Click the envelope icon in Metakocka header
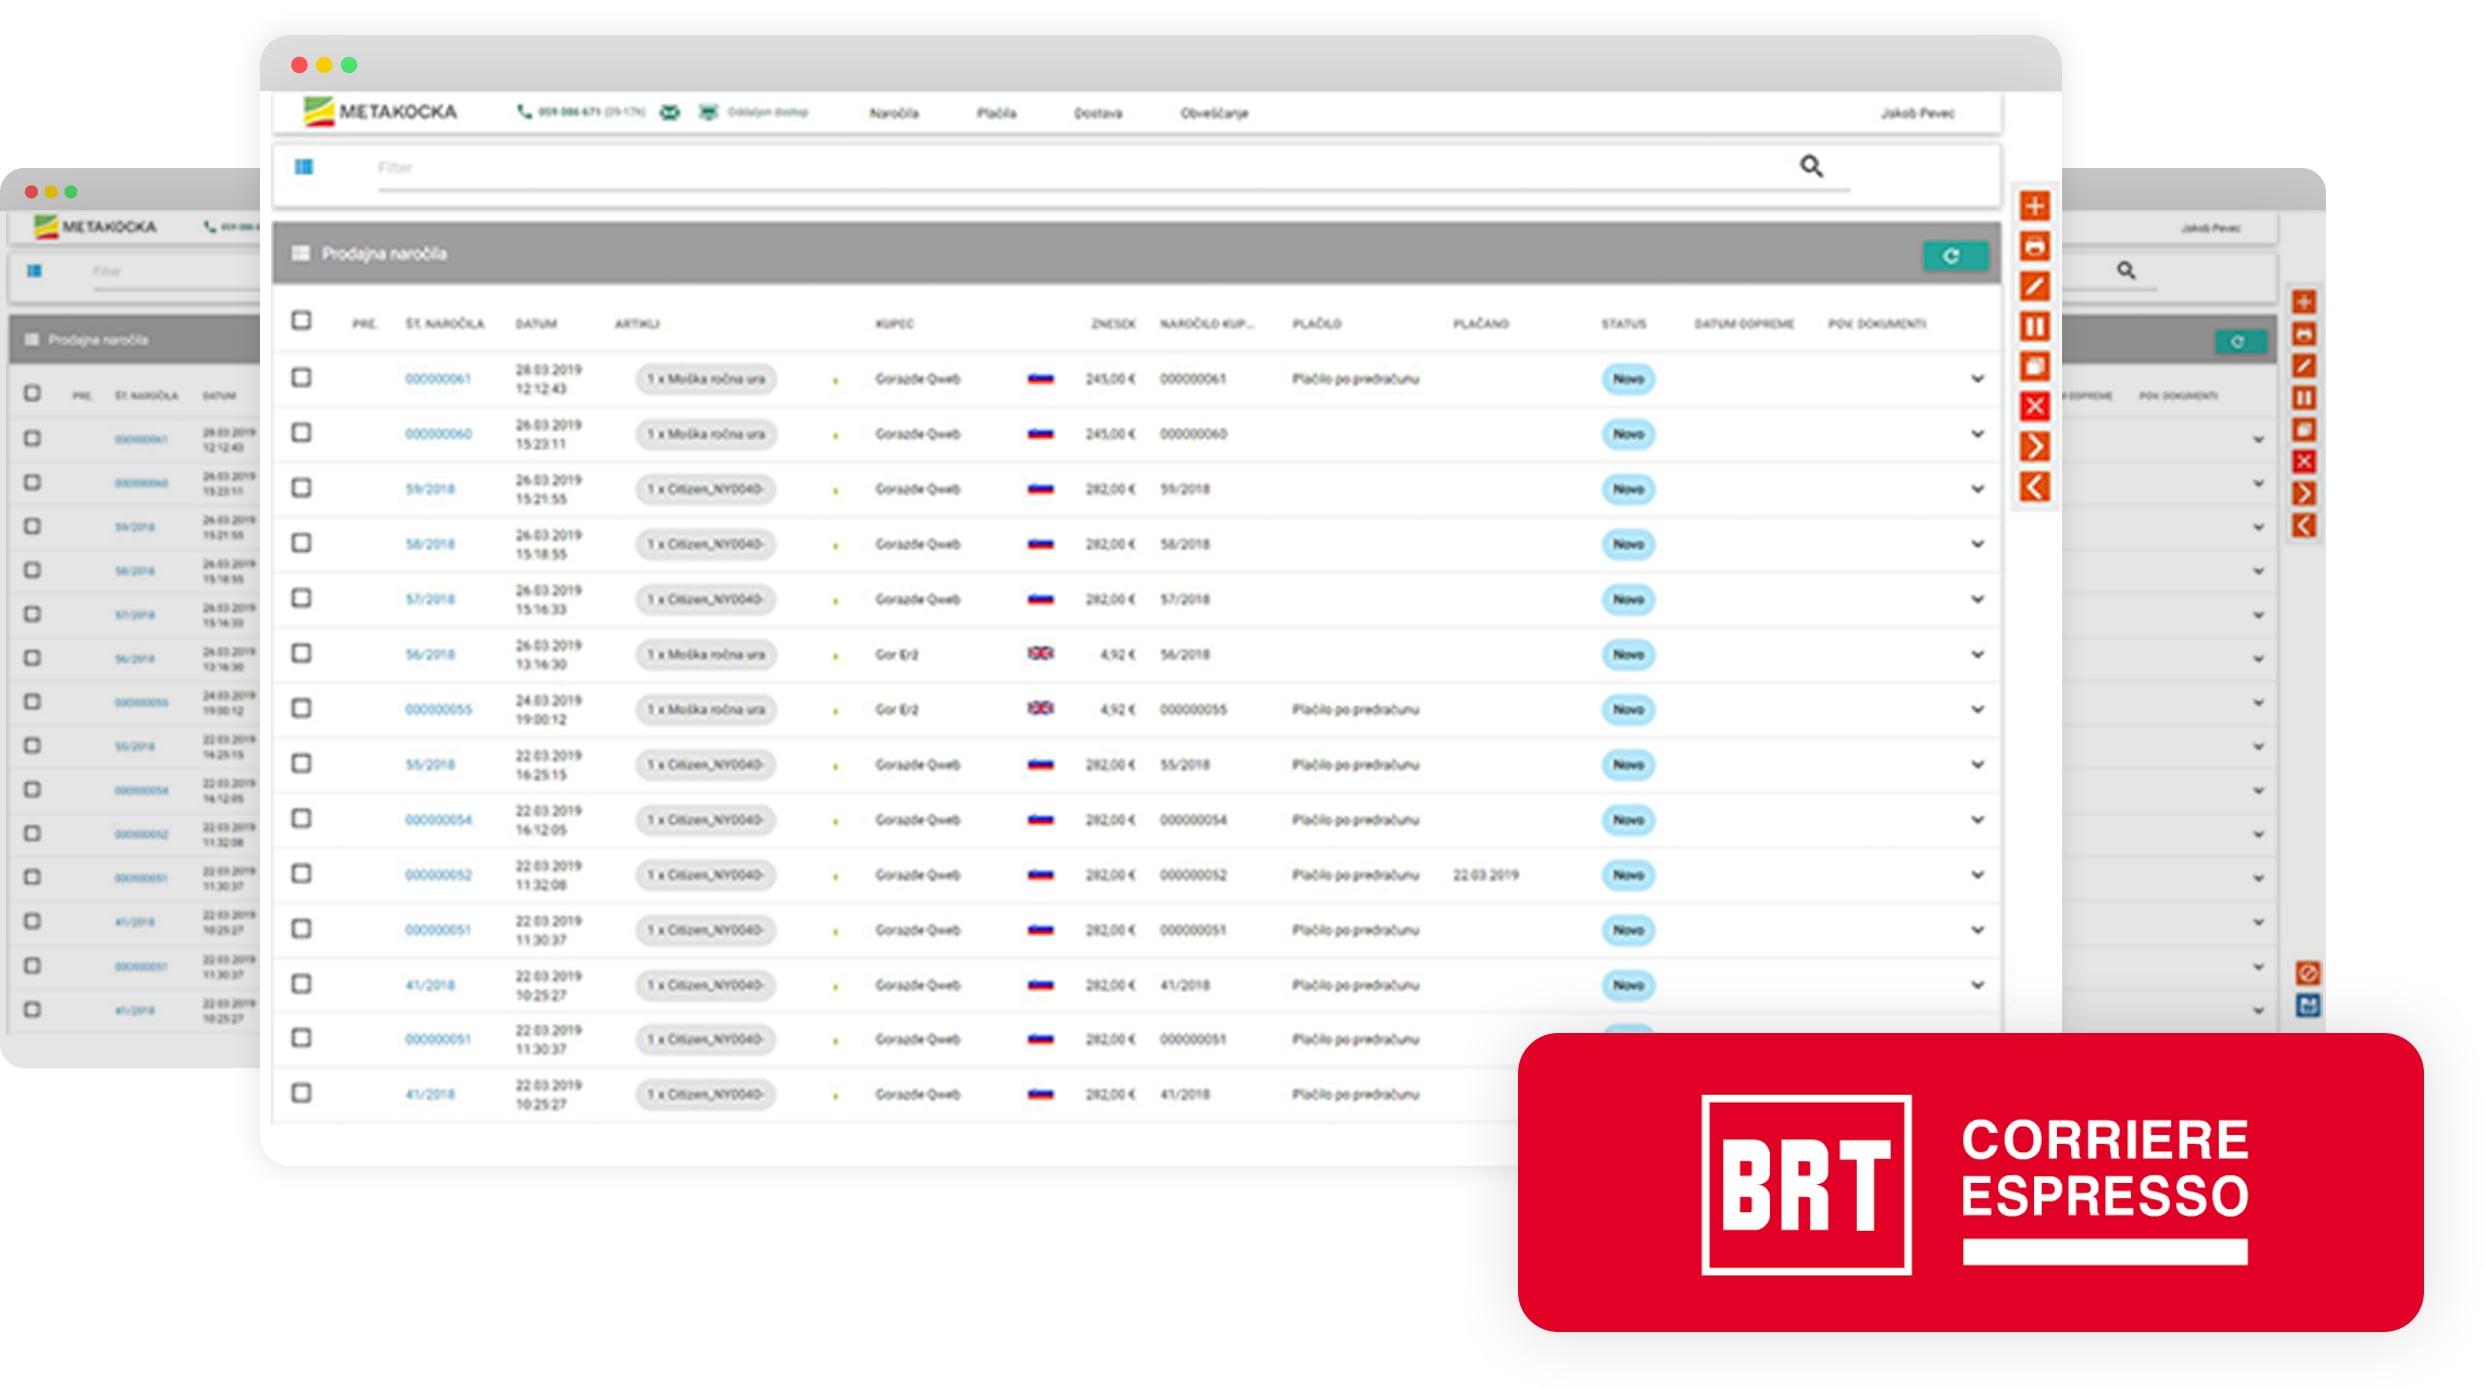2484x1388 pixels. point(670,112)
